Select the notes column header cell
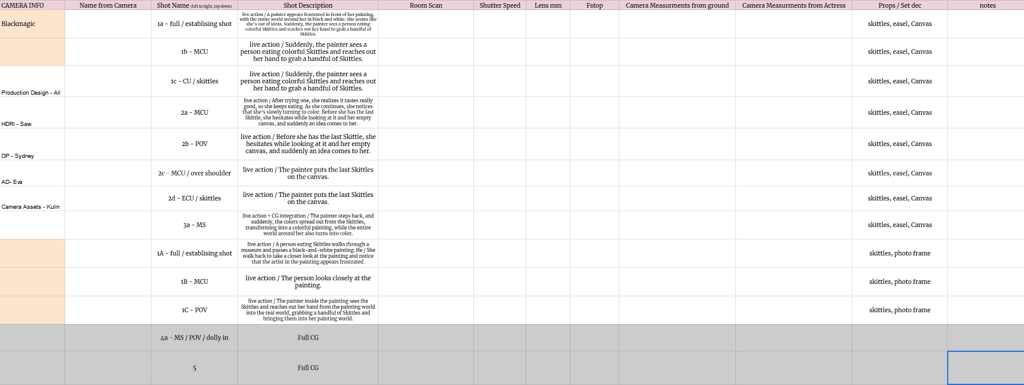Screen dimensions: 1024x385 [x=985, y=5]
